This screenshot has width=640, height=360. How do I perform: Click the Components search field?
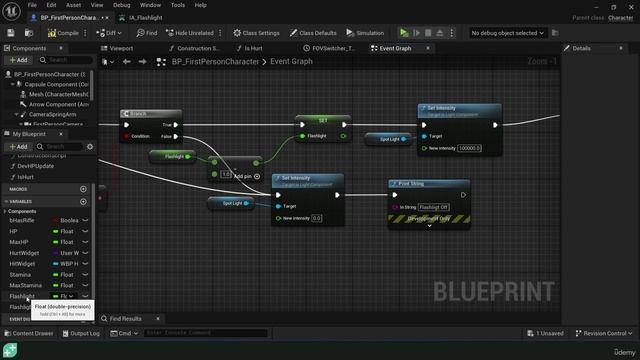(x=66, y=60)
